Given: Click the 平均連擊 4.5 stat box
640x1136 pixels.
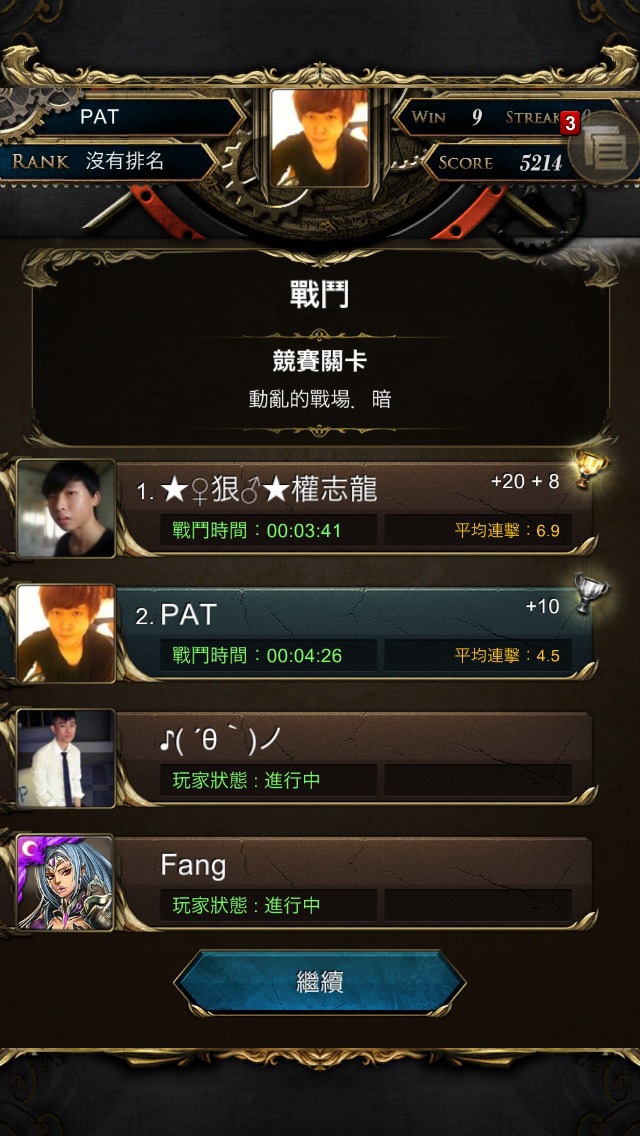Looking at the screenshot, I should coord(478,656).
